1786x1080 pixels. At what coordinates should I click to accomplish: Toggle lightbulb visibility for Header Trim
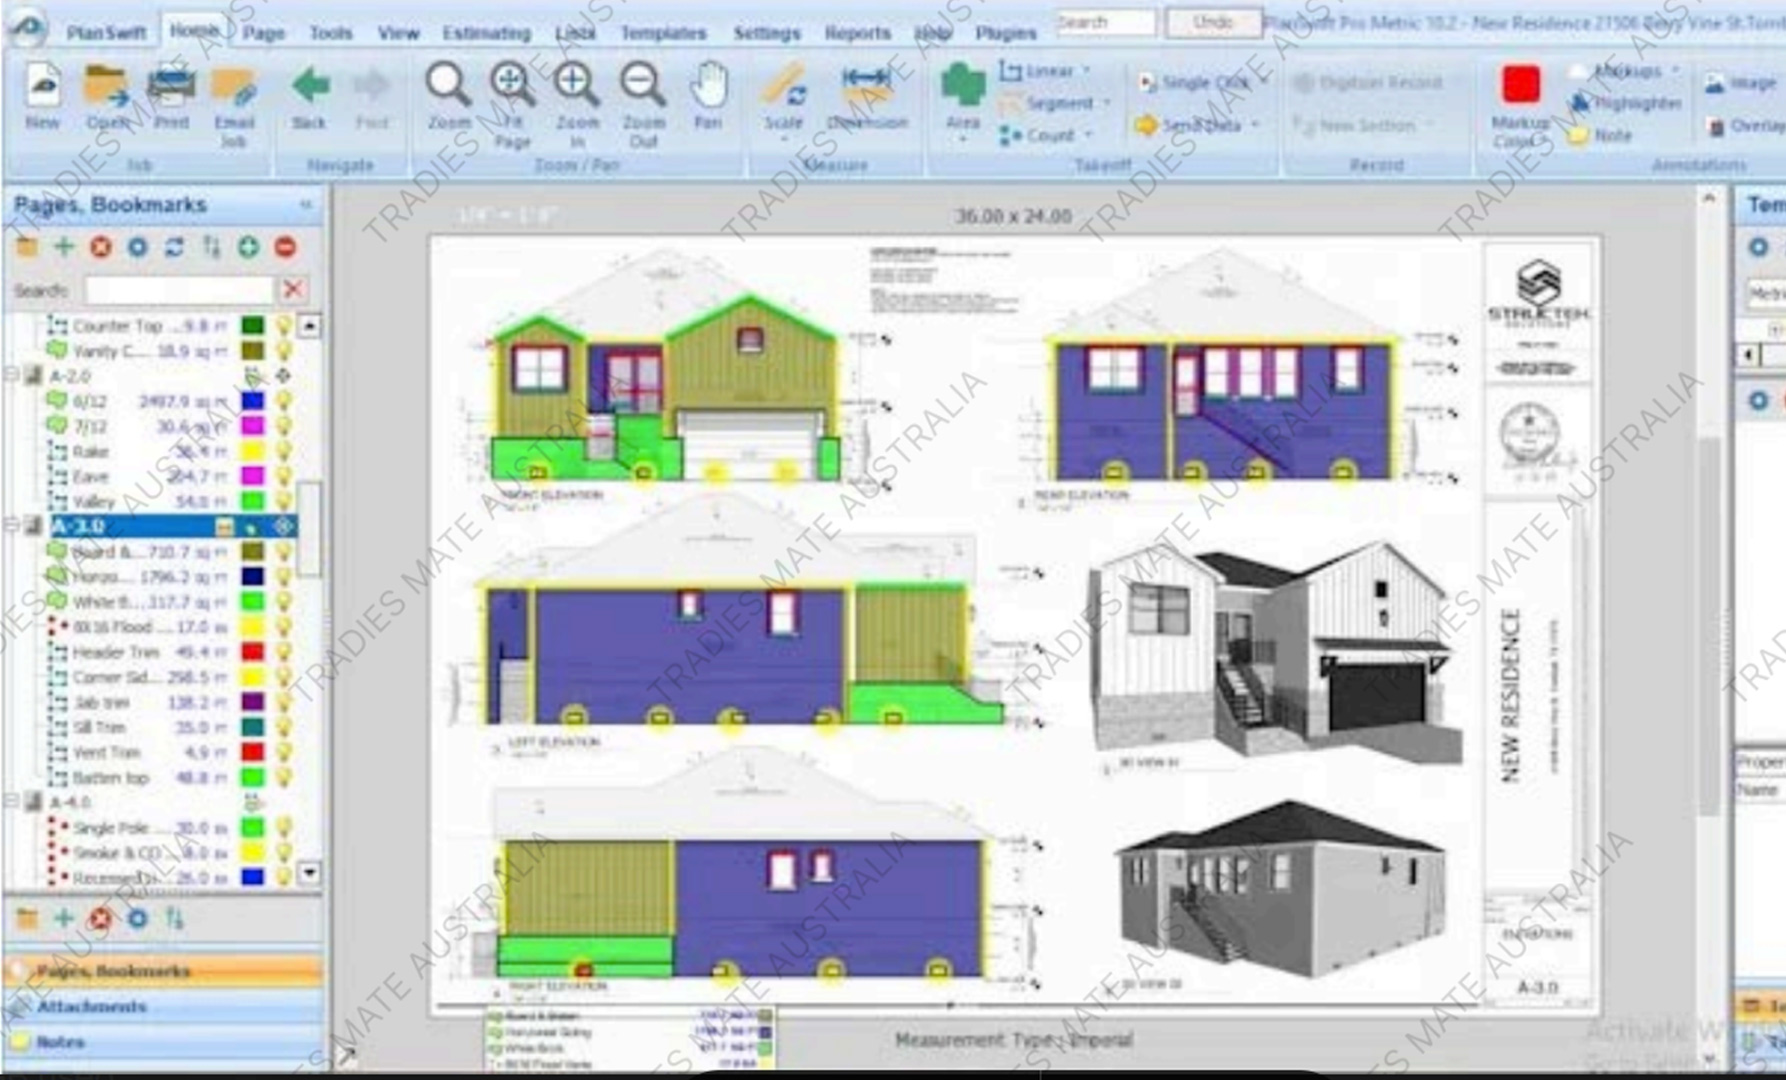[284, 652]
